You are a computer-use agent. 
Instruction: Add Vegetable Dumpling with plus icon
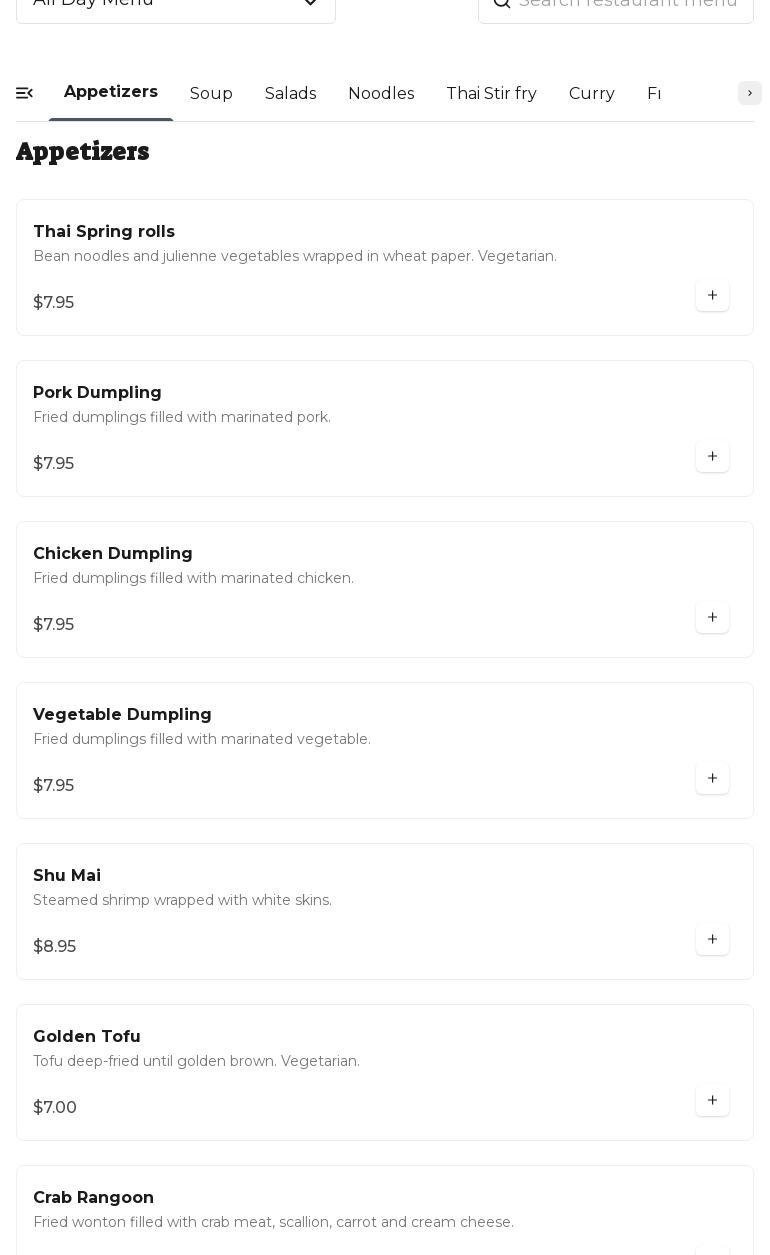tap(712, 779)
